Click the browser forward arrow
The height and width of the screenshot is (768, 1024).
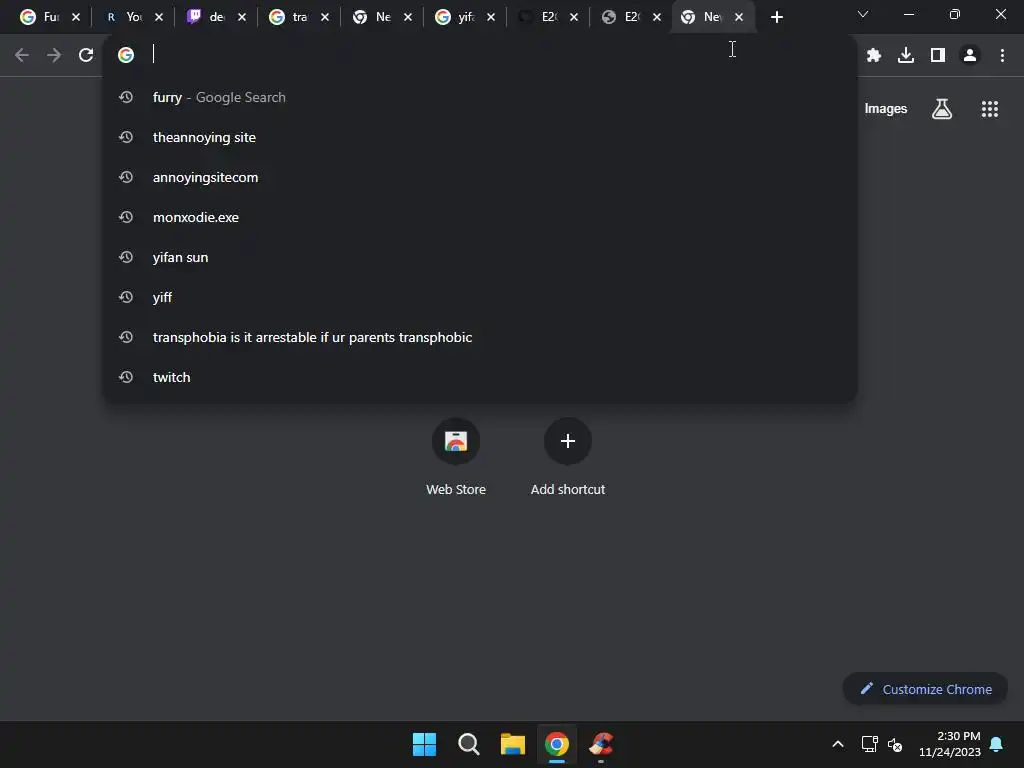tap(54, 56)
